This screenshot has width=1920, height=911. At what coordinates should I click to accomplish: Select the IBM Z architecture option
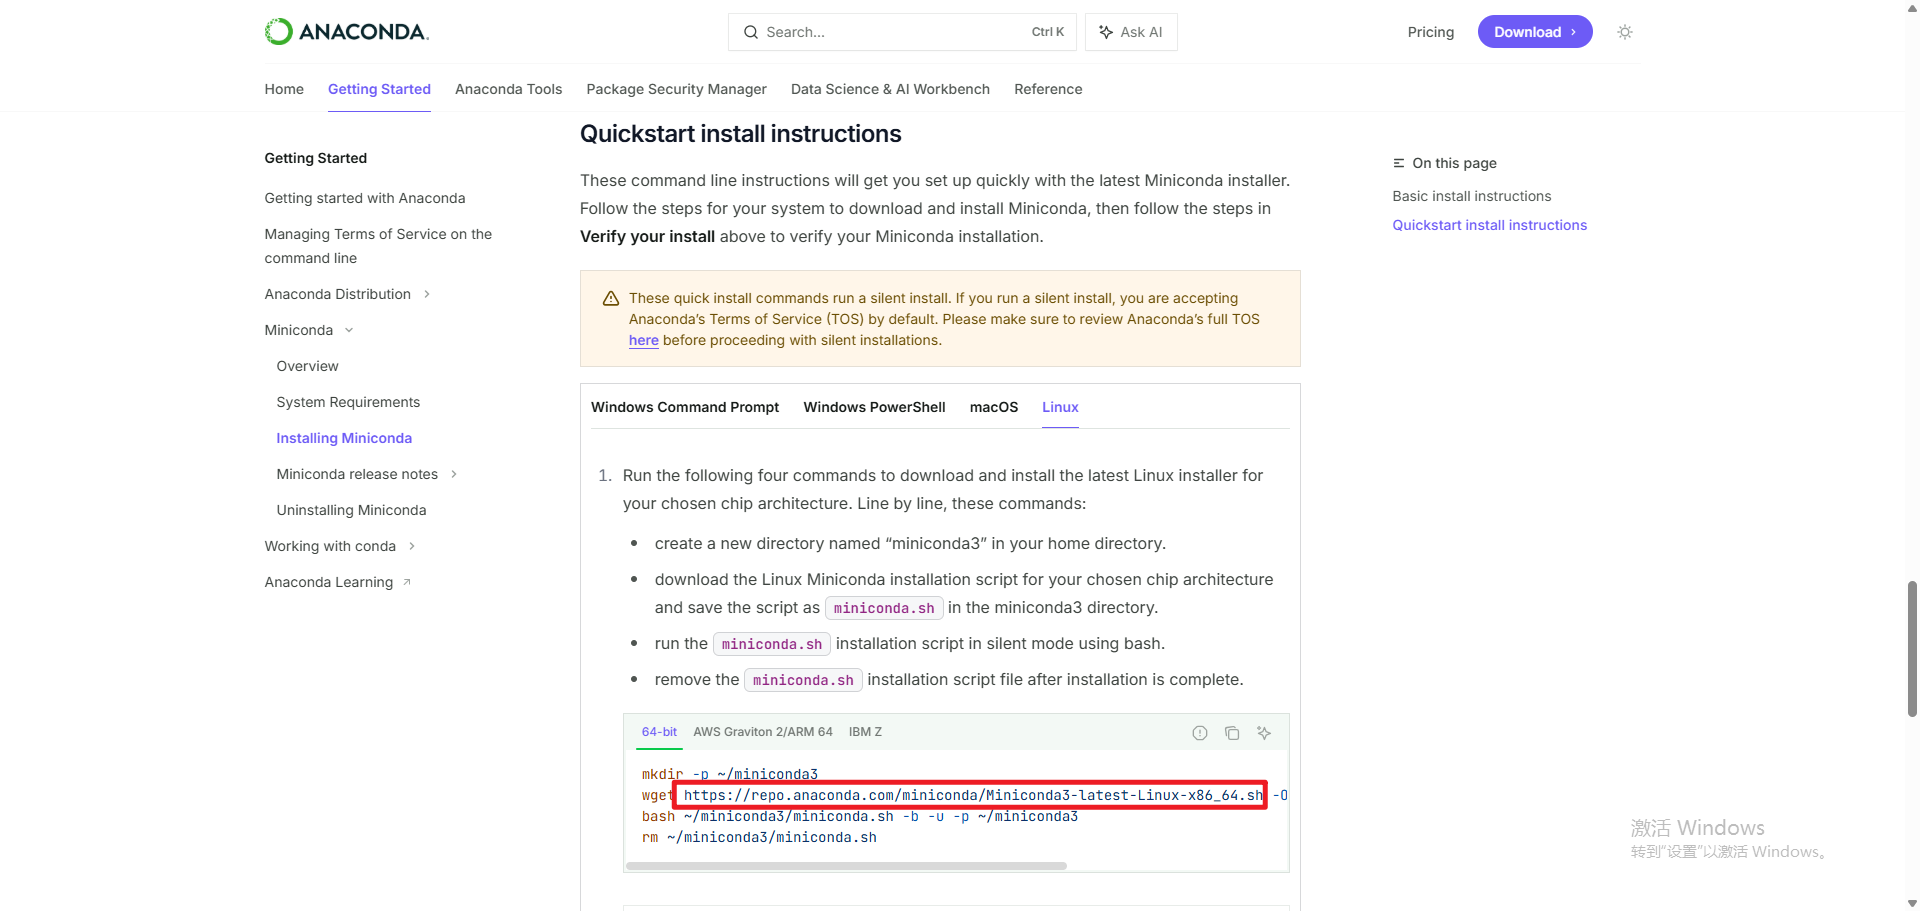[864, 732]
